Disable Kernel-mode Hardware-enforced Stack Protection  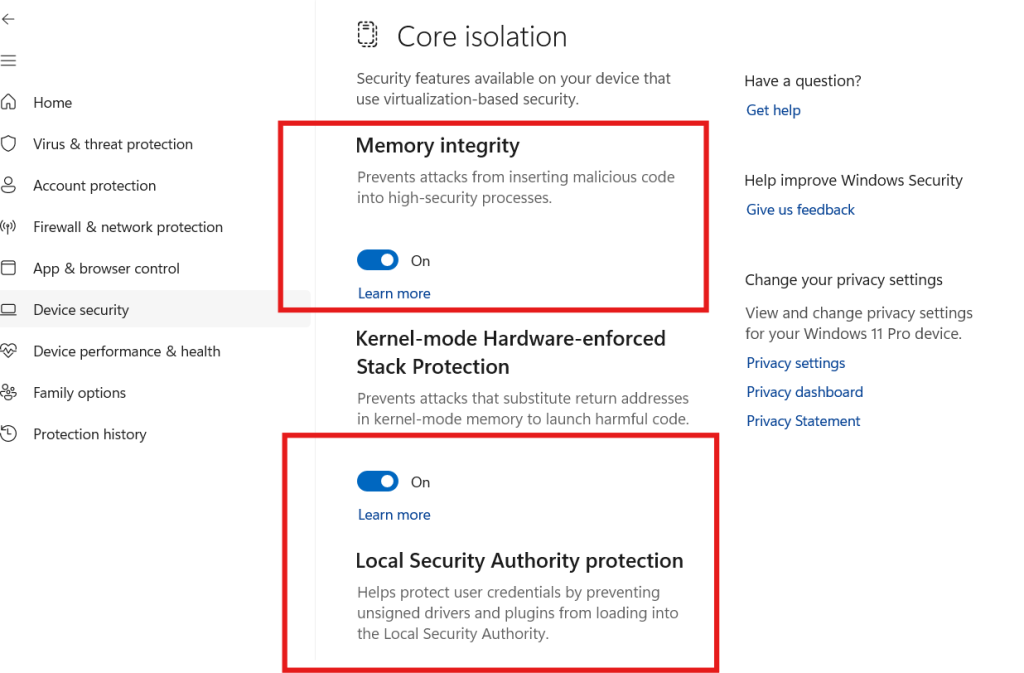coord(377,481)
